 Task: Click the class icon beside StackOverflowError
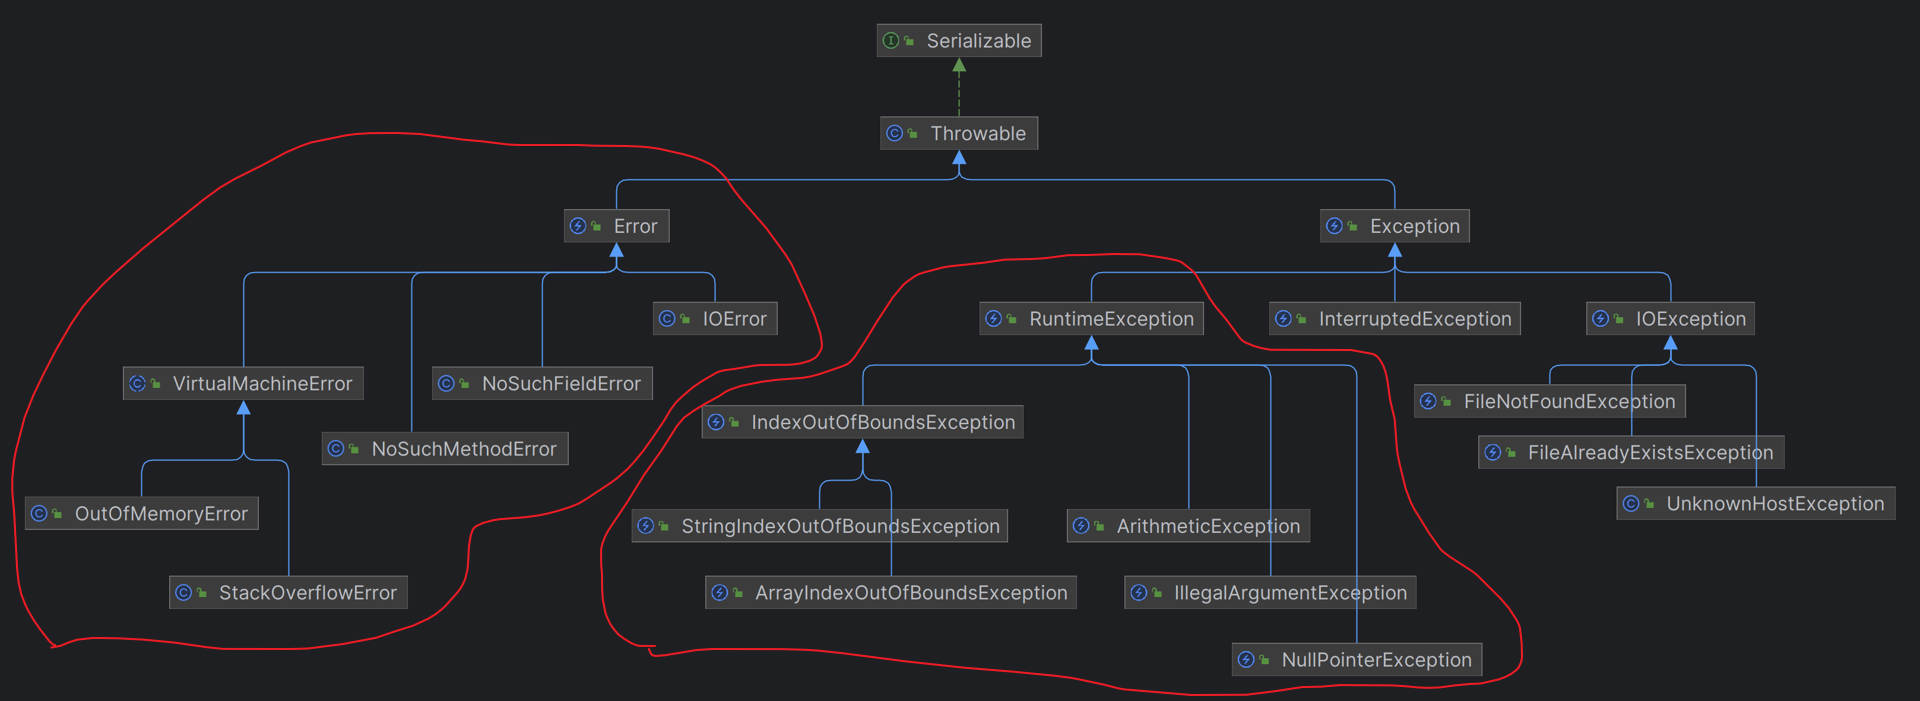point(183,592)
